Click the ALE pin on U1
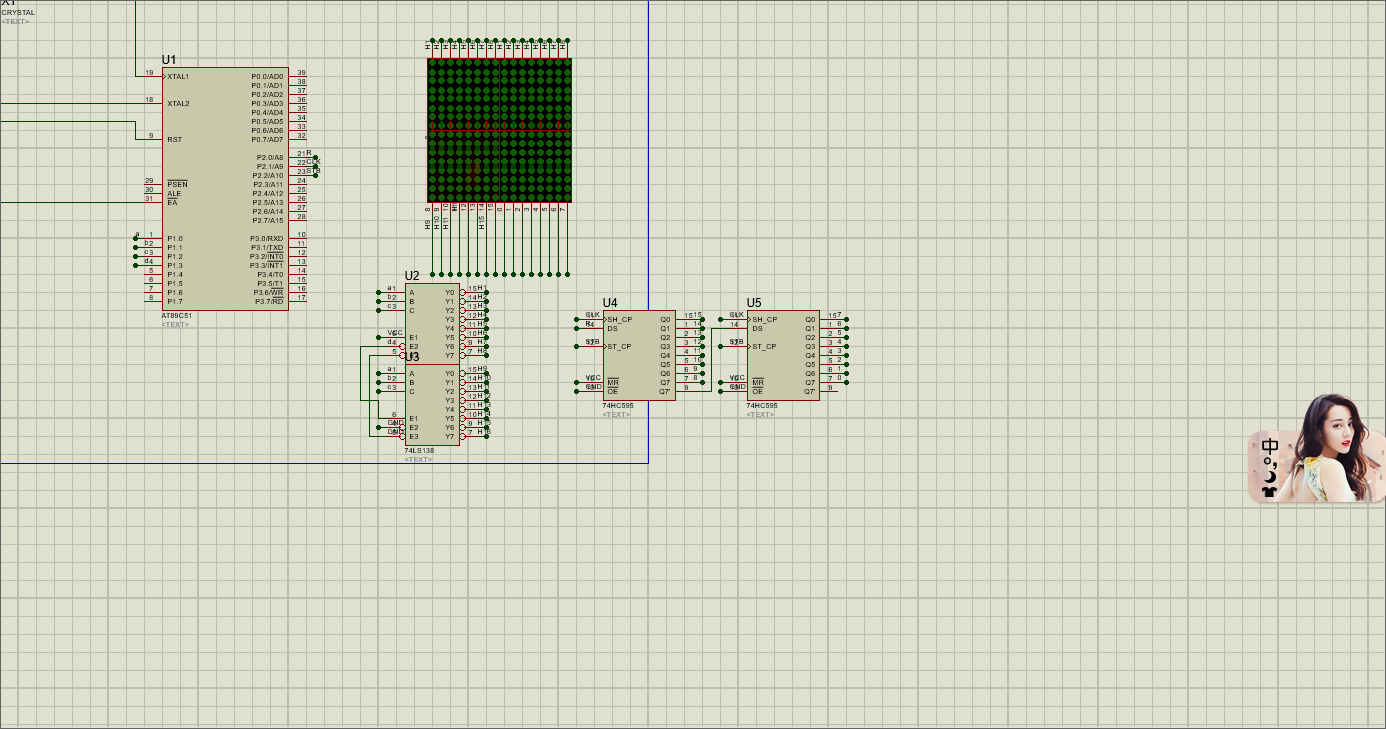Screen dimensions: 1386x729 click(x=174, y=194)
